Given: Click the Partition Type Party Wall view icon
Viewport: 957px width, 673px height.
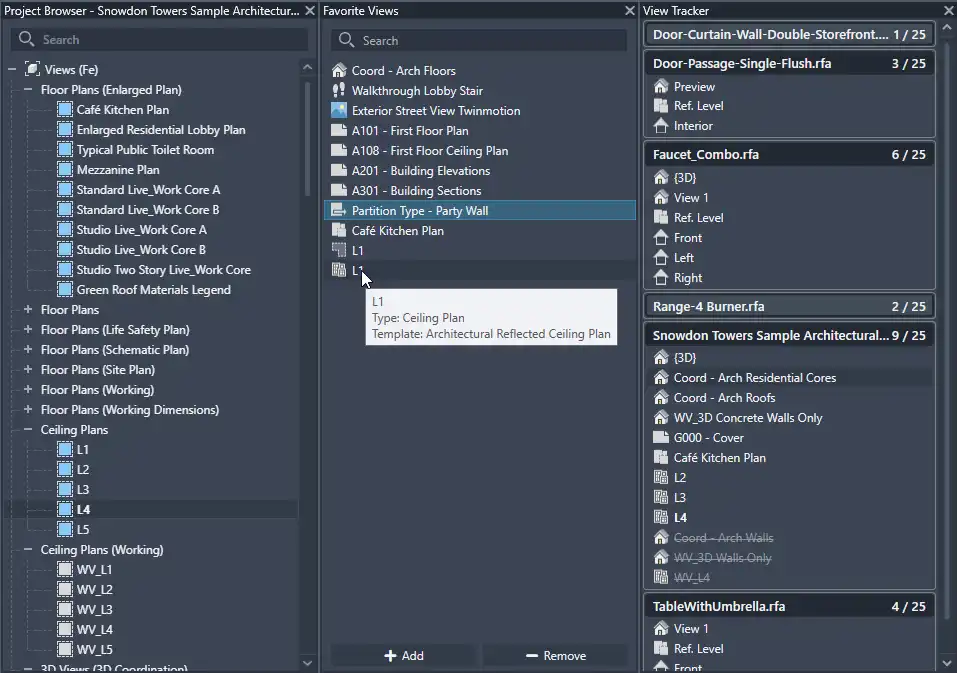Looking at the screenshot, I should [x=339, y=211].
